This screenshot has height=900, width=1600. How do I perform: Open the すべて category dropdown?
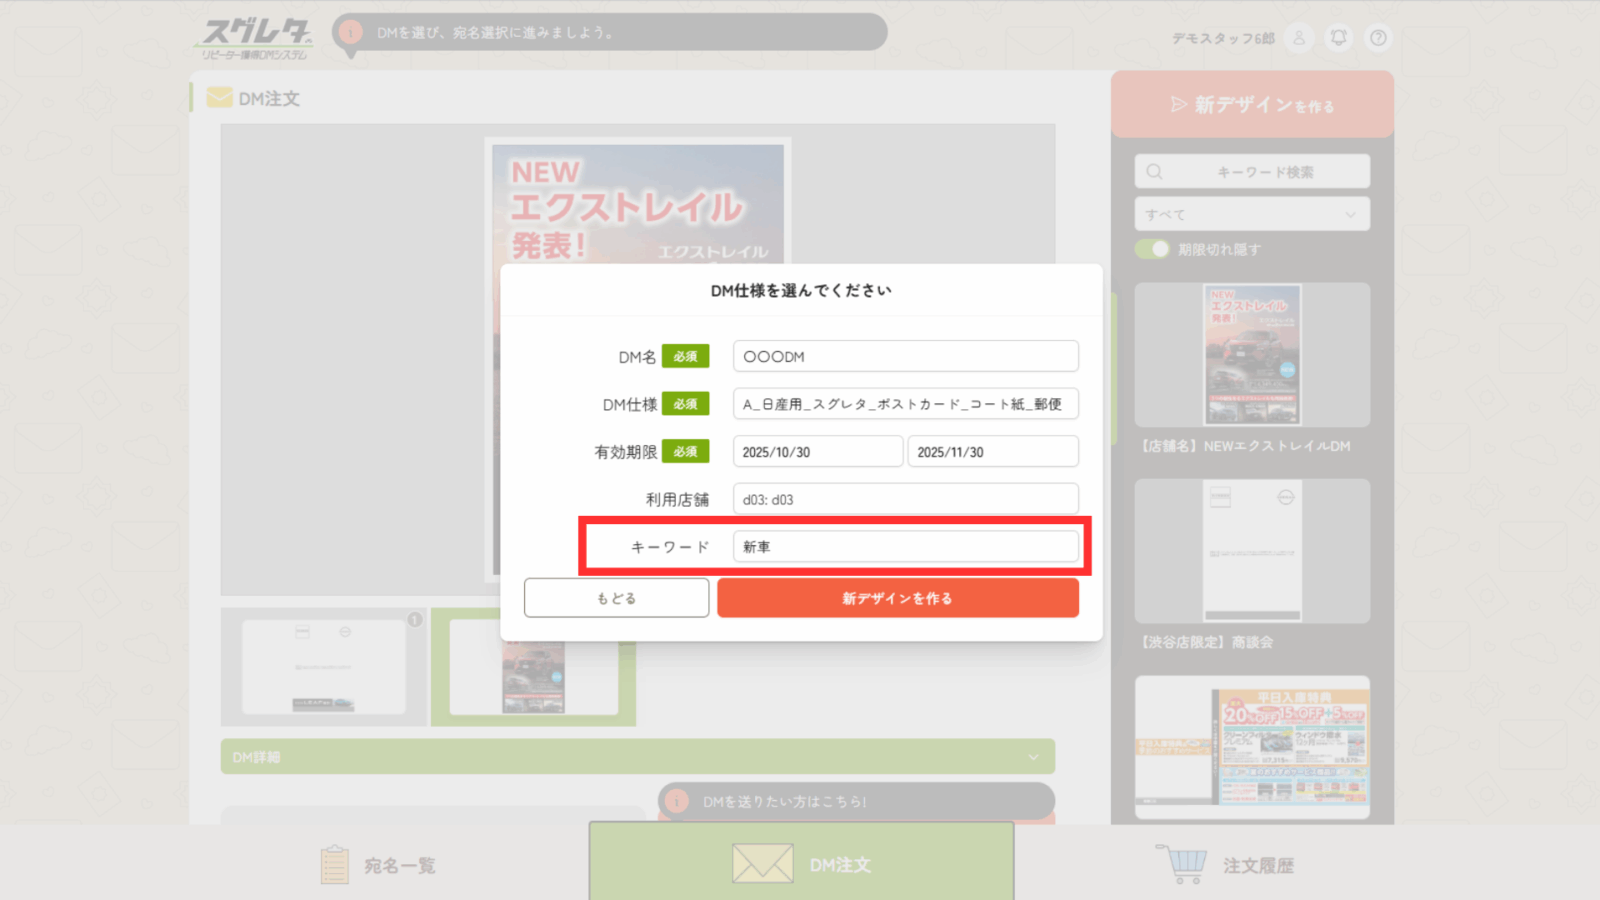pyautogui.click(x=1251, y=214)
